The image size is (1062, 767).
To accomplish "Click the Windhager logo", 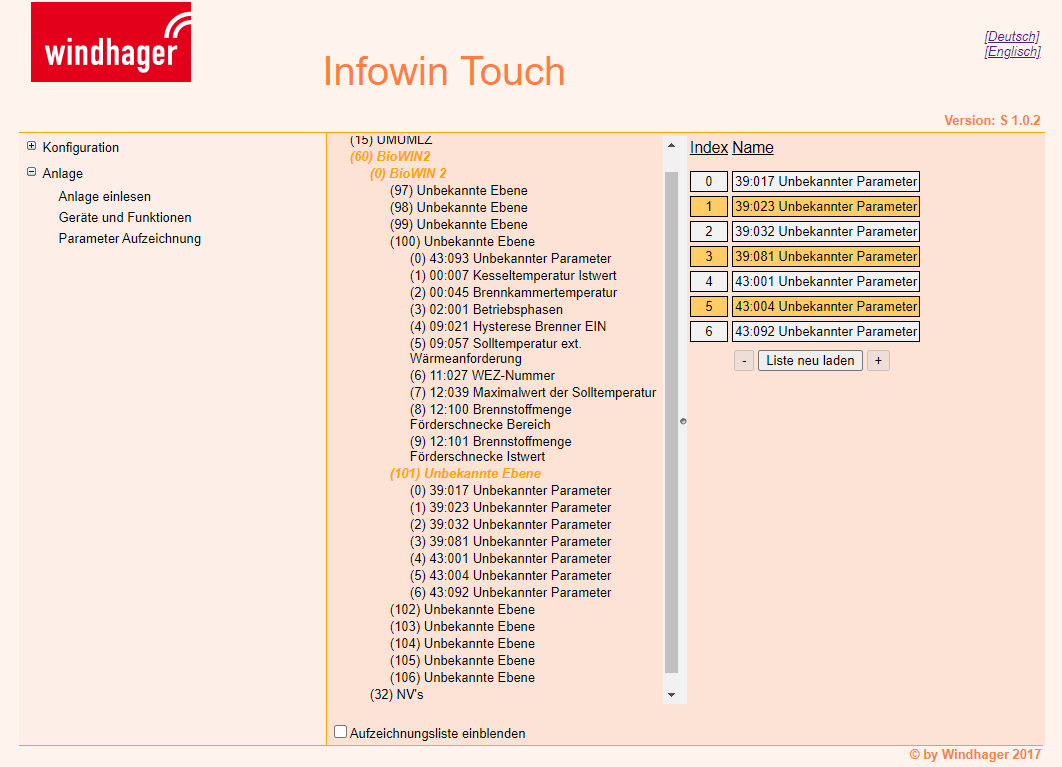I will click(110, 42).
